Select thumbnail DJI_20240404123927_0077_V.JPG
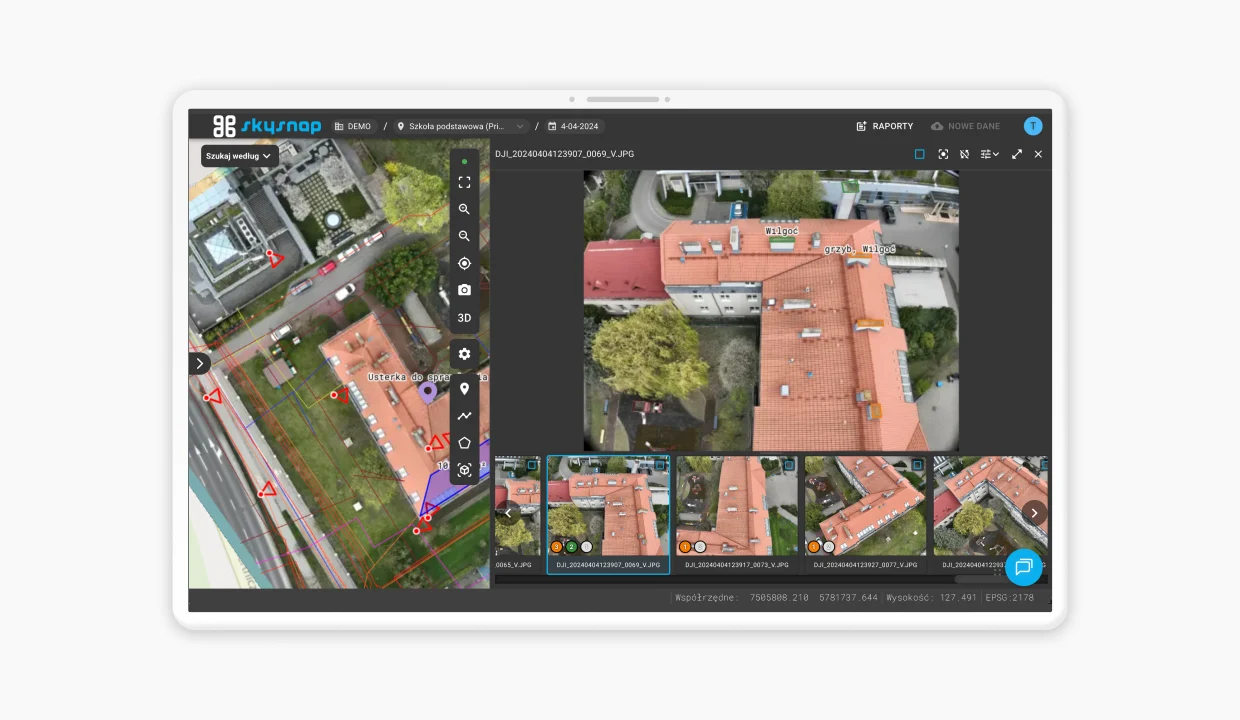The image size is (1240, 720). tap(866, 515)
